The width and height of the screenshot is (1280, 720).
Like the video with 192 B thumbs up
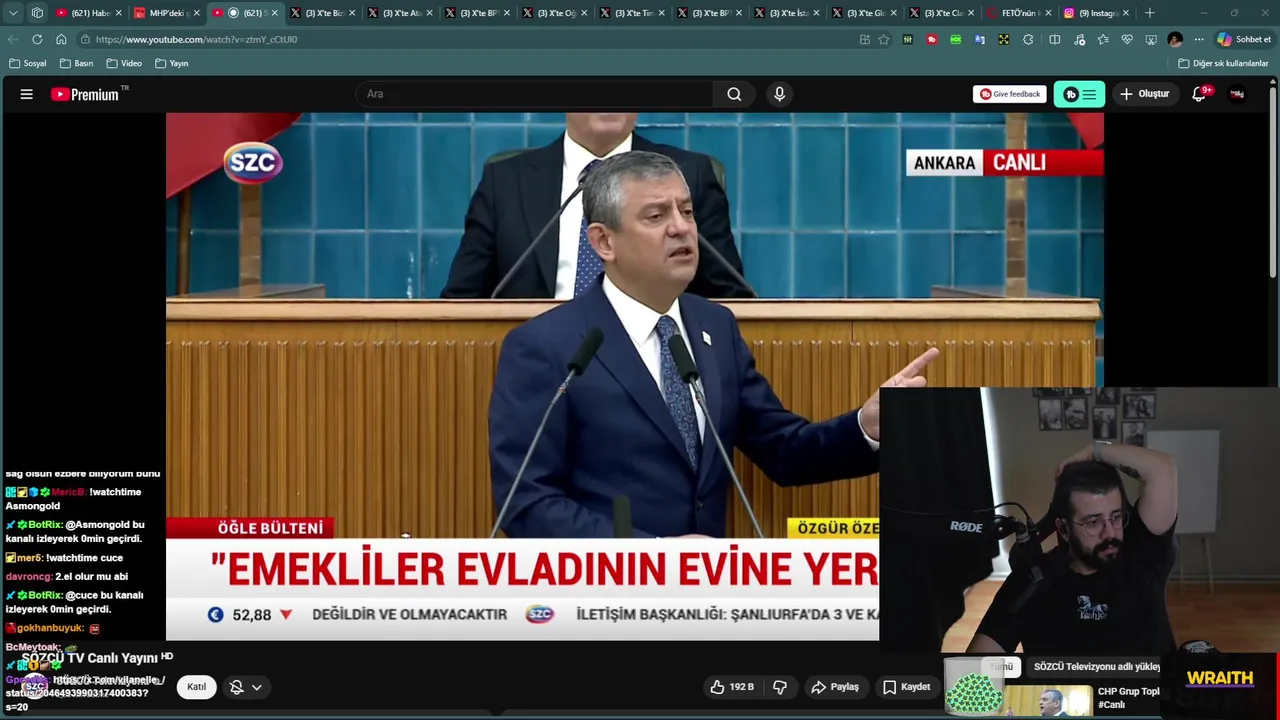click(x=732, y=687)
